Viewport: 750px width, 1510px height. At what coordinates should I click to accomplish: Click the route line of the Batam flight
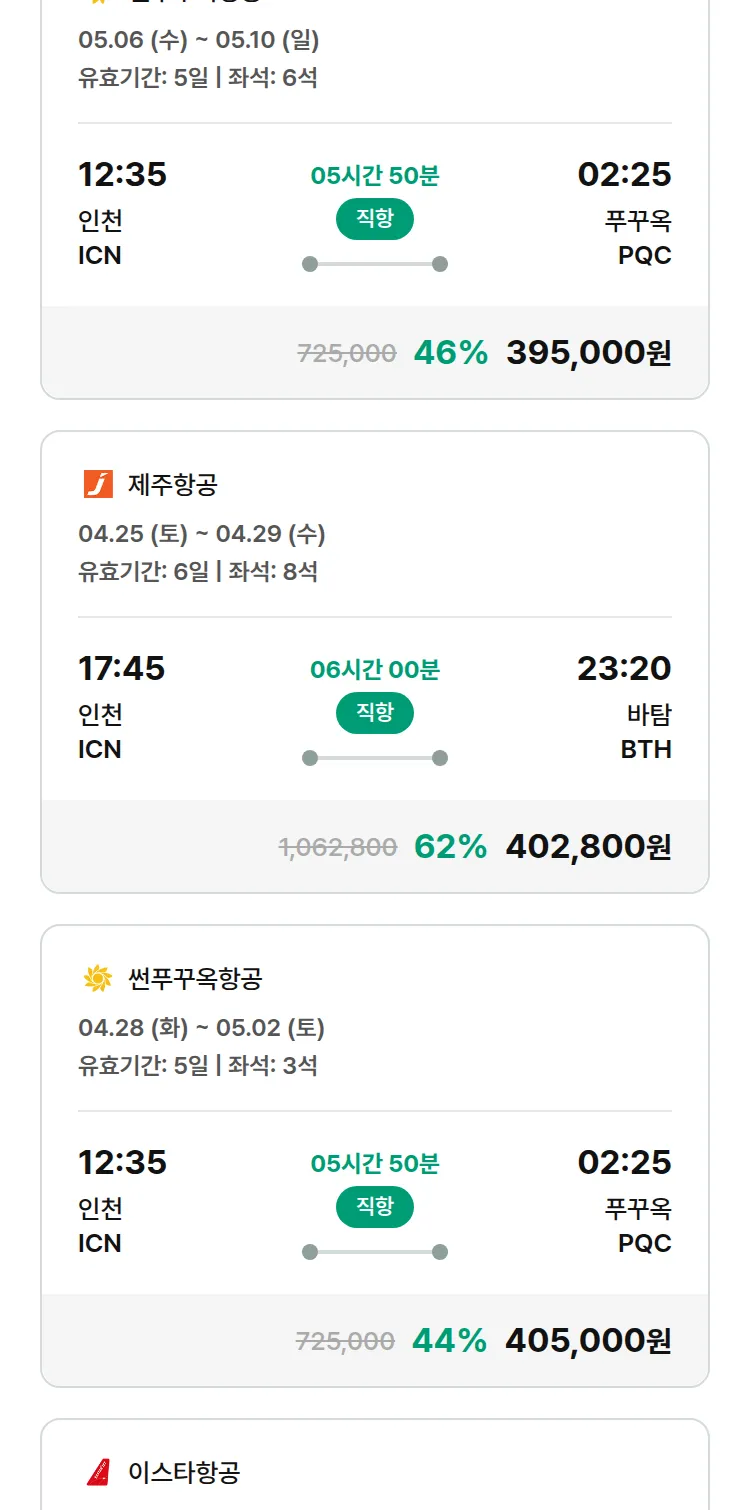375,758
